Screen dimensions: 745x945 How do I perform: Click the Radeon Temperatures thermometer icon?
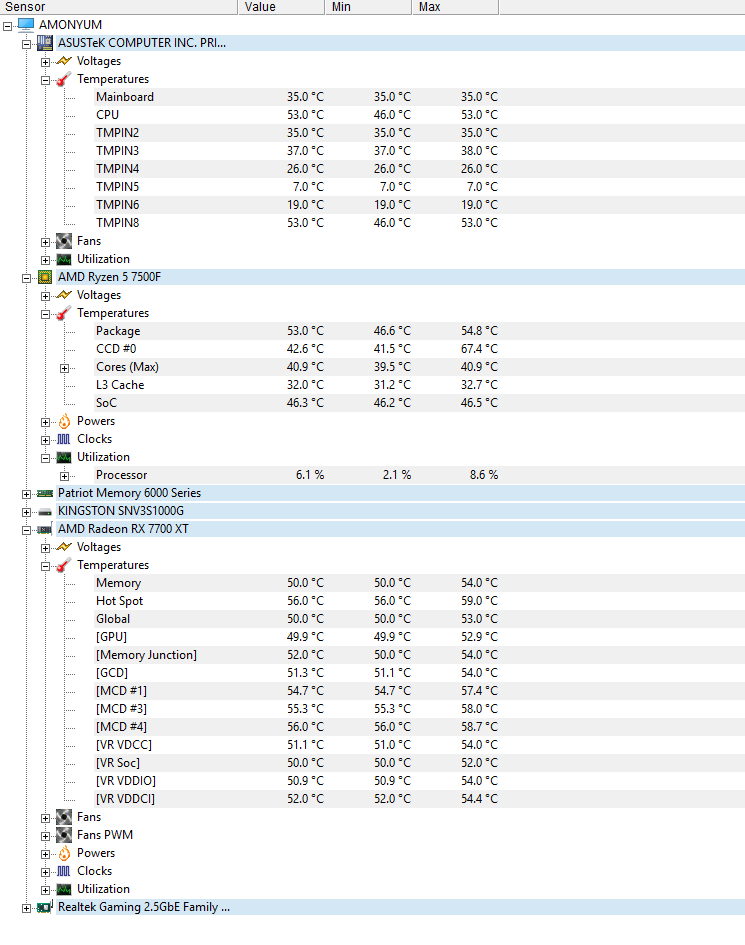tap(64, 565)
